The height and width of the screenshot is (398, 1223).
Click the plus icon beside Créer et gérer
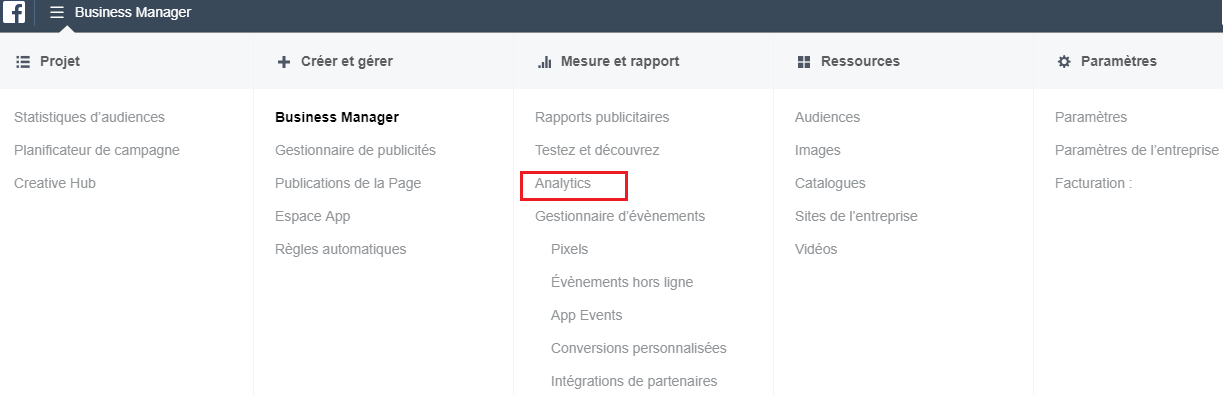pos(283,62)
